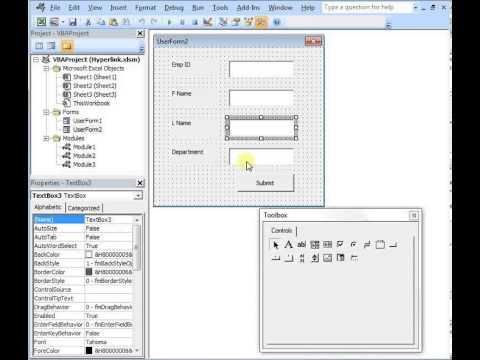Viewport: 480px width, 360px height.
Task: Click the BorderColor swatch in Properties
Action: pos(89,272)
